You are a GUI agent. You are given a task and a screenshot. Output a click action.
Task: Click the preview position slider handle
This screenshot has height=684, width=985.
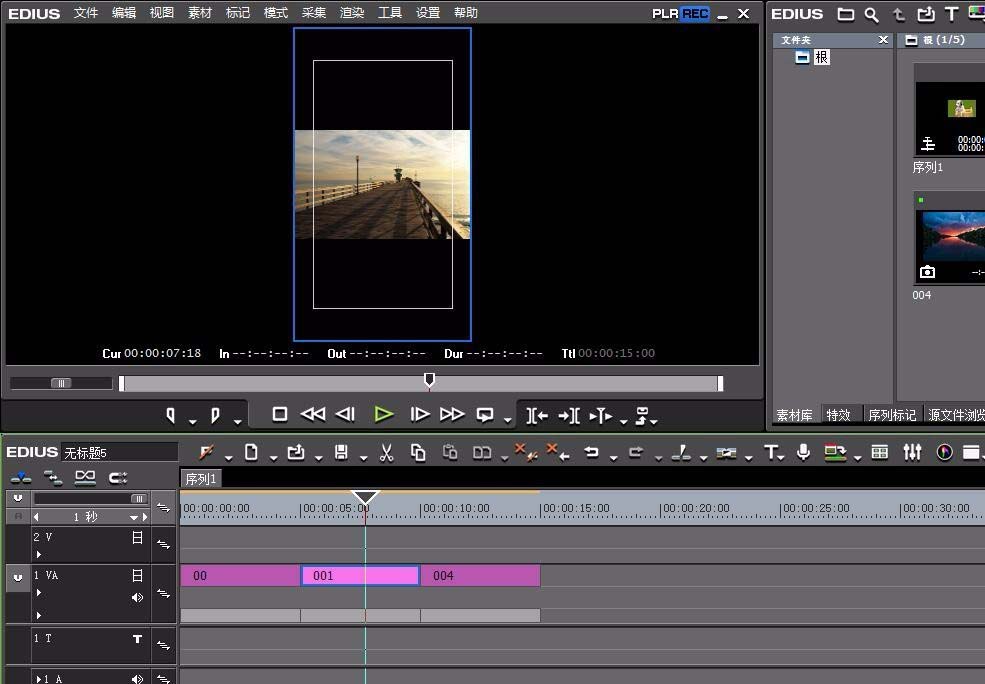tap(429, 380)
